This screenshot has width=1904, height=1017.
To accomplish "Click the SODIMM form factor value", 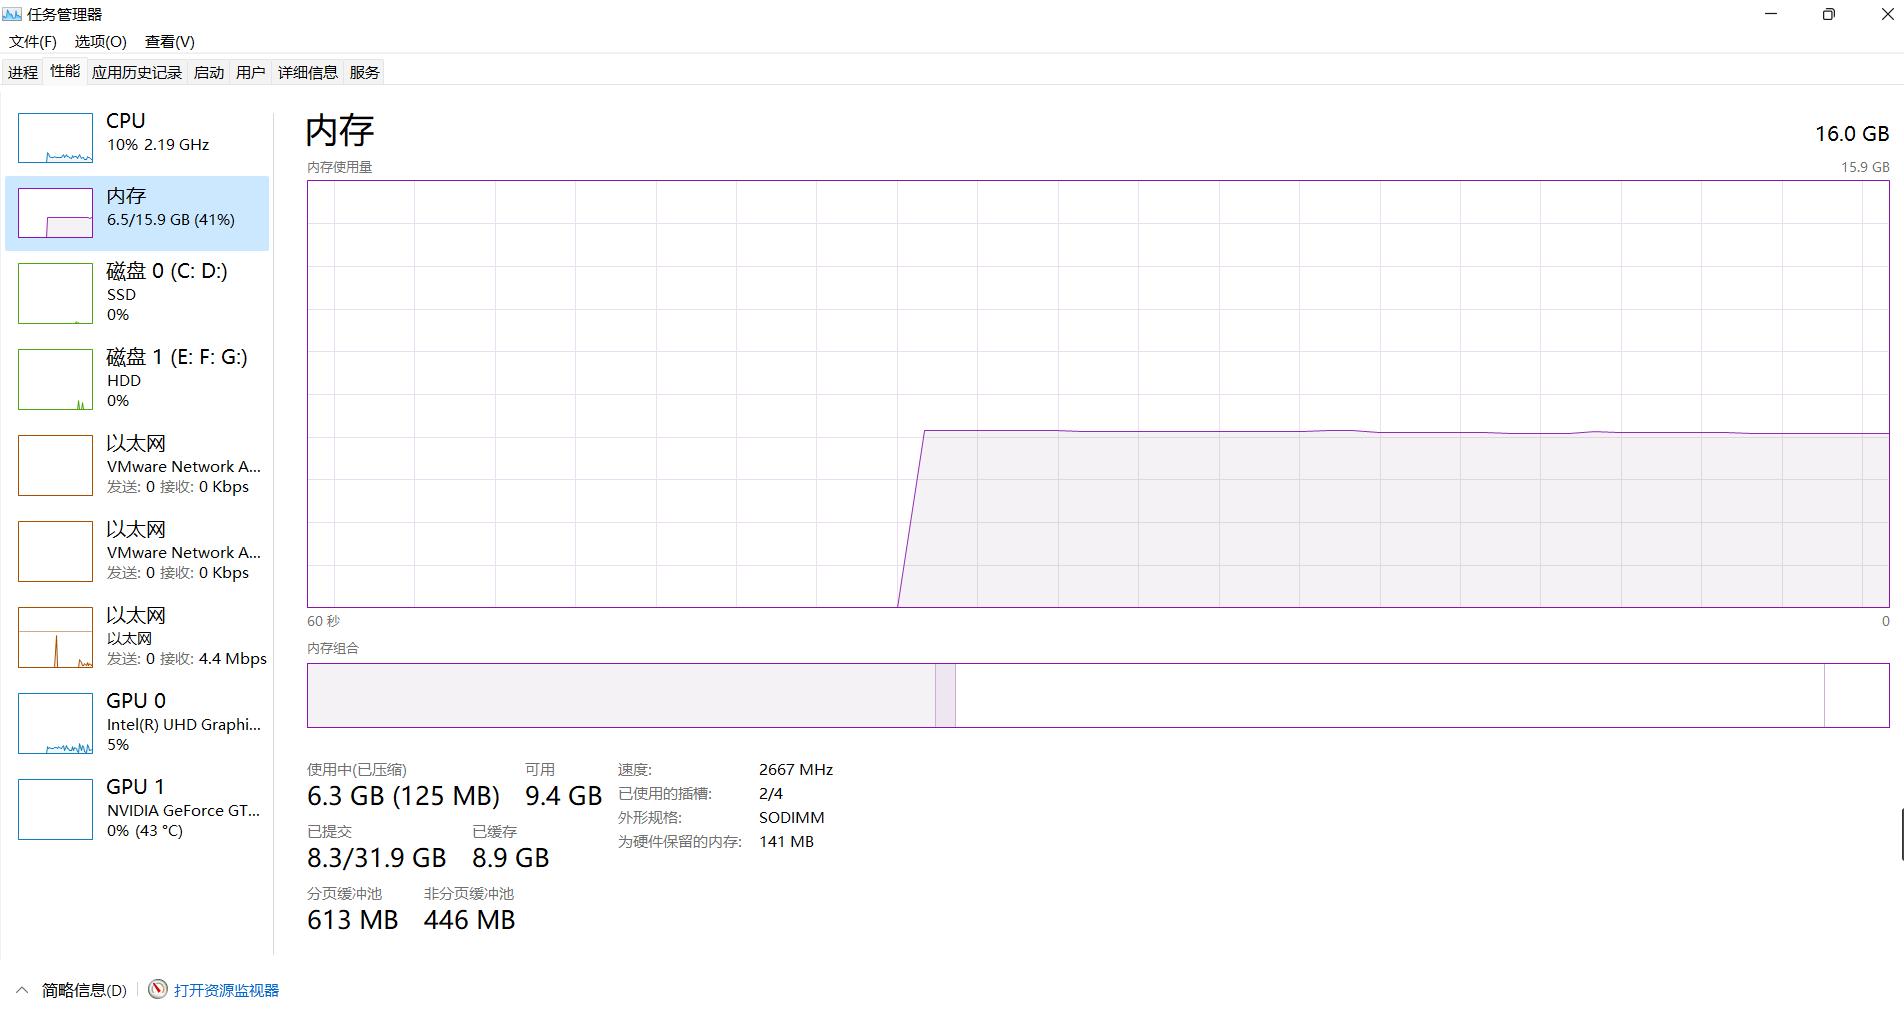I will pyautogui.click(x=792, y=818).
